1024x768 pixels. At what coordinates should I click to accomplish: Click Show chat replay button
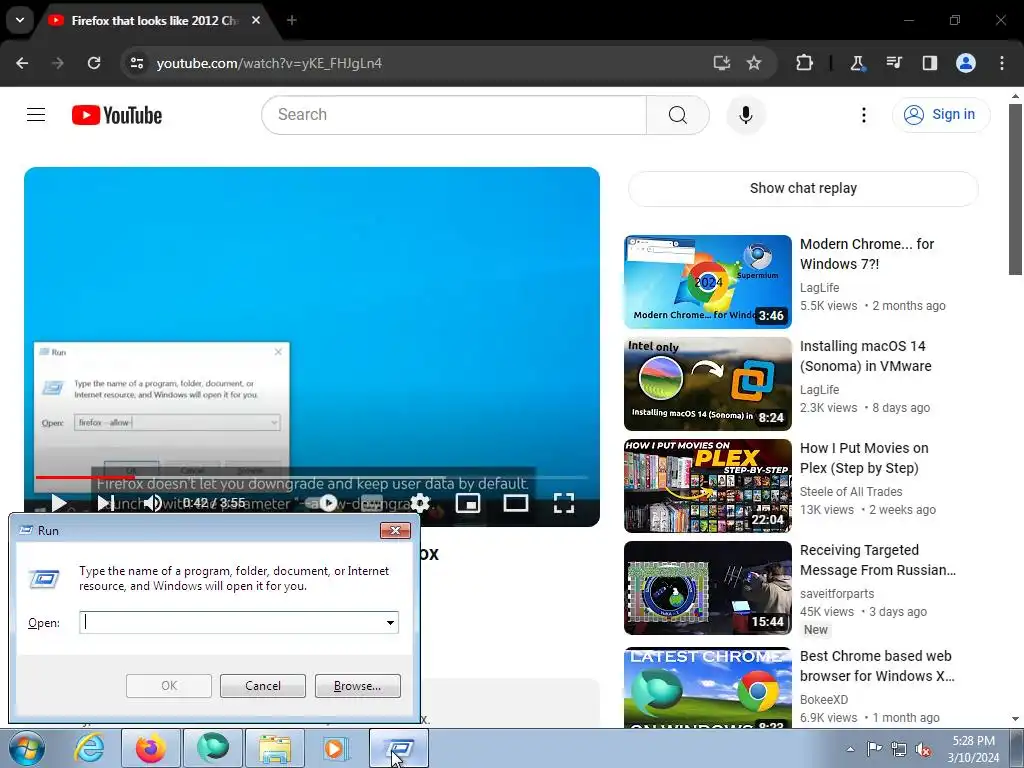tap(803, 189)
